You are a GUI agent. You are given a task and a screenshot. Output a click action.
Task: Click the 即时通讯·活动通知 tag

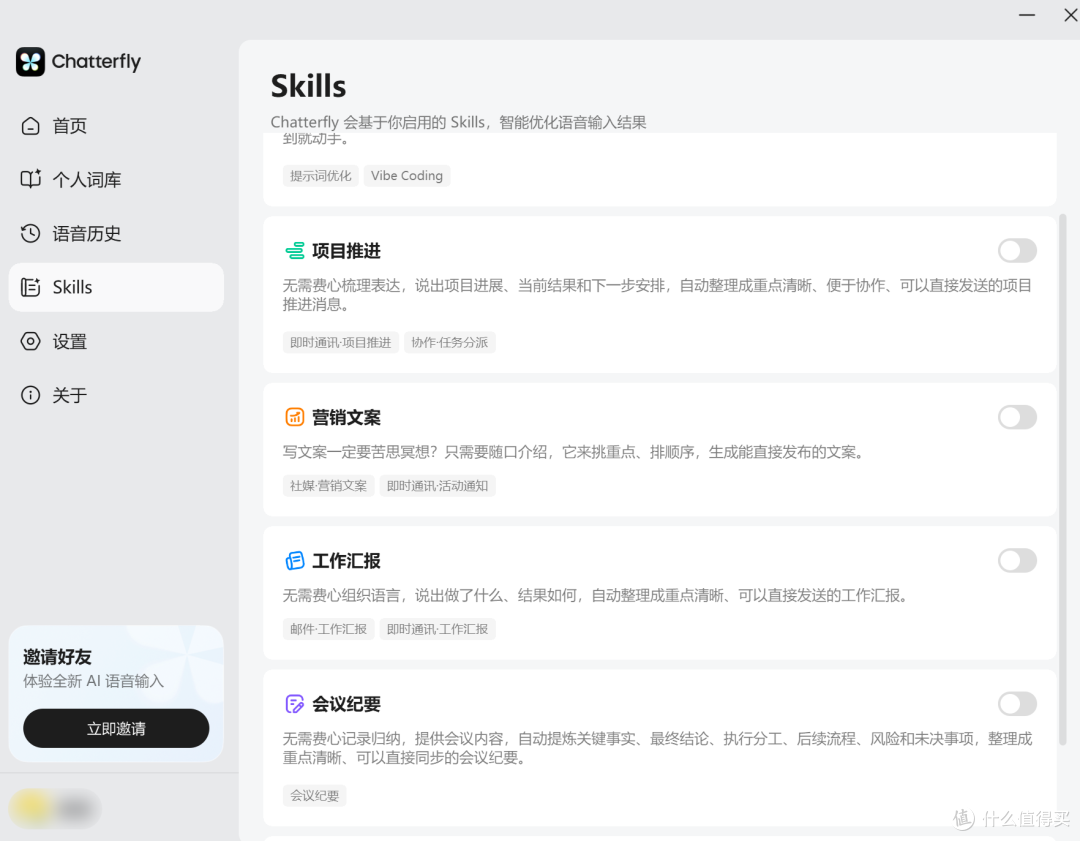click(437, 486)
